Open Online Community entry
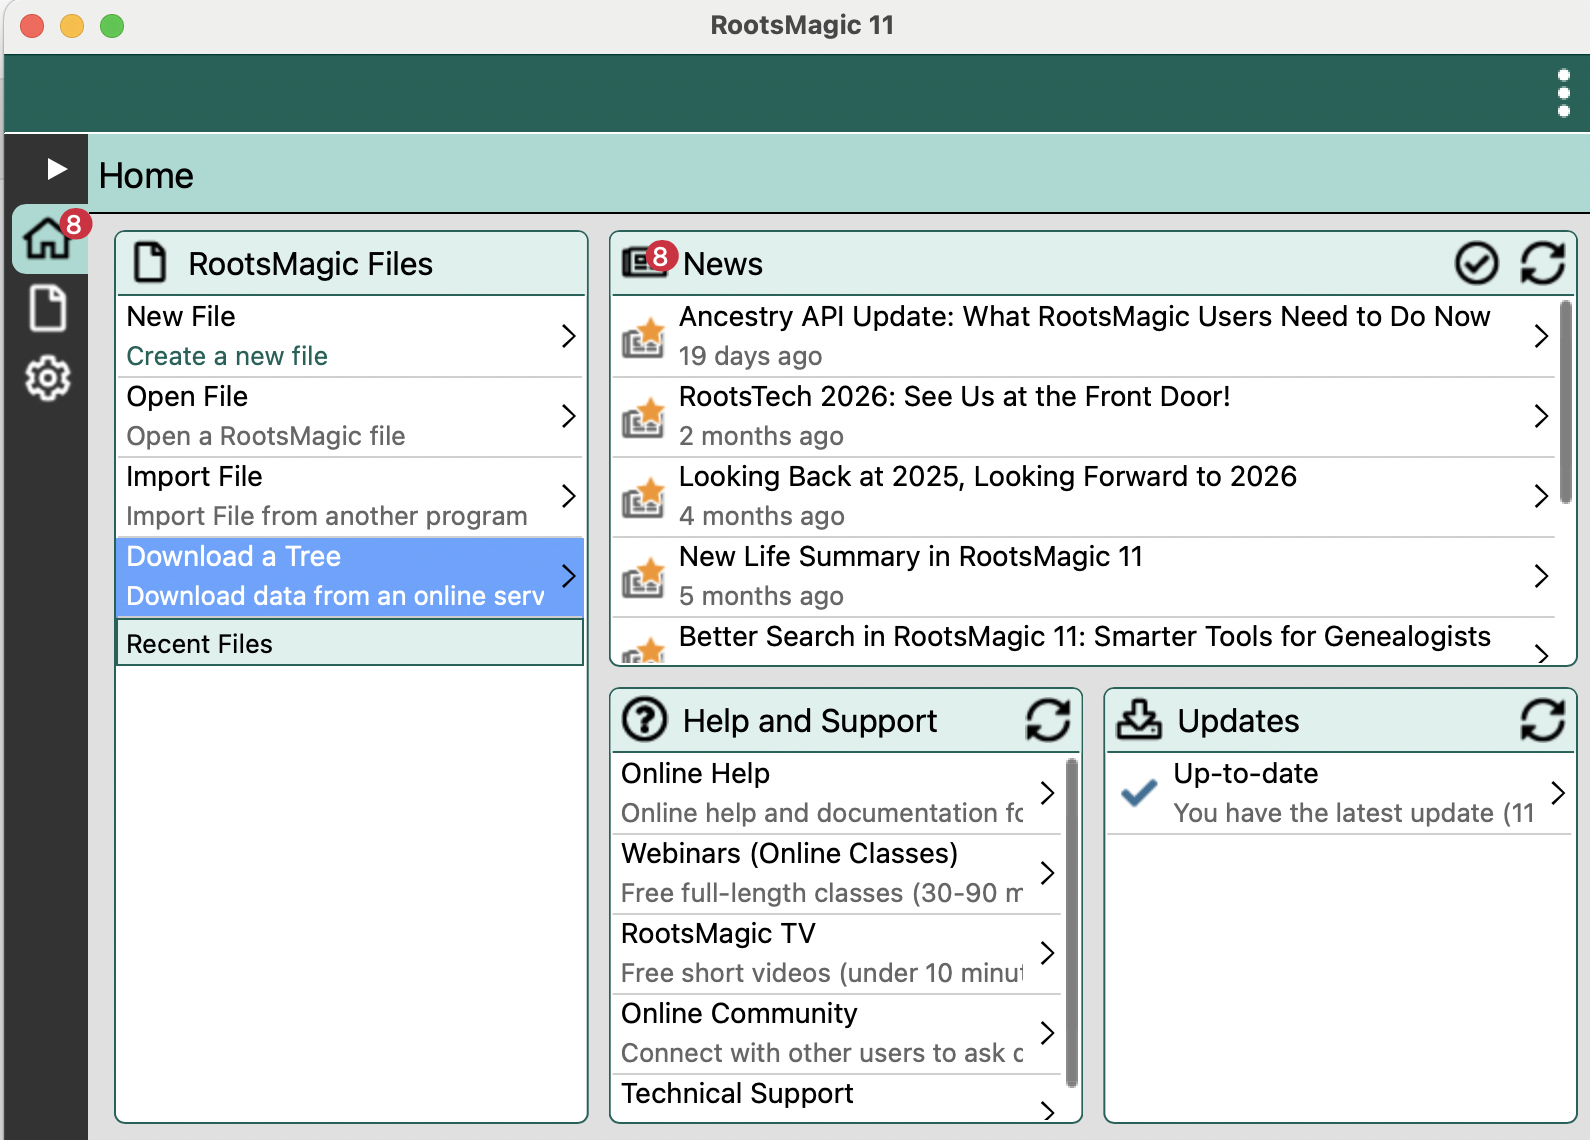The height and width of the screenshot is (1140, 1590). point(837,1033)
